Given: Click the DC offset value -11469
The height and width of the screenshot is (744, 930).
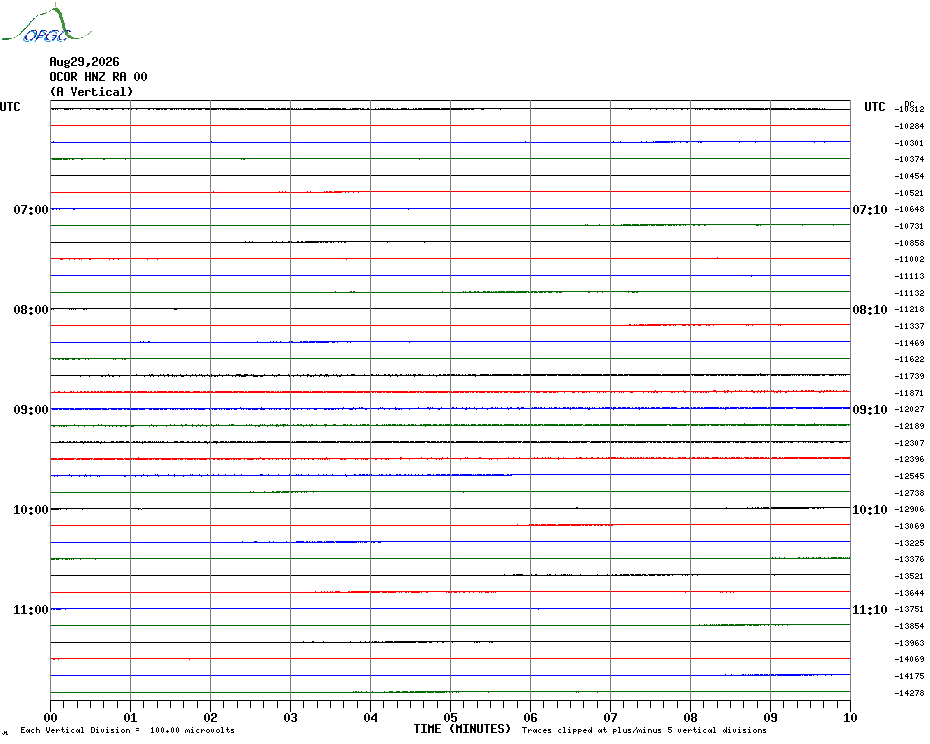Looking at the screenshot, I should (x=909, y=343).
